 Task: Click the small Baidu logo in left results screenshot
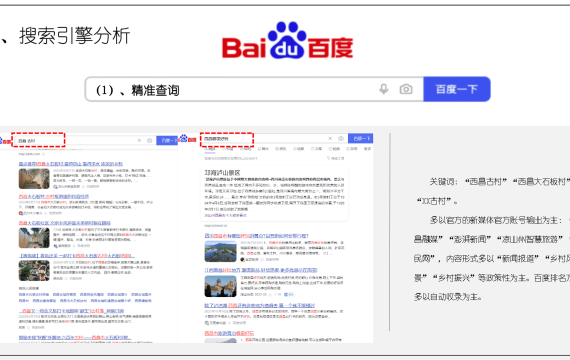5,140
